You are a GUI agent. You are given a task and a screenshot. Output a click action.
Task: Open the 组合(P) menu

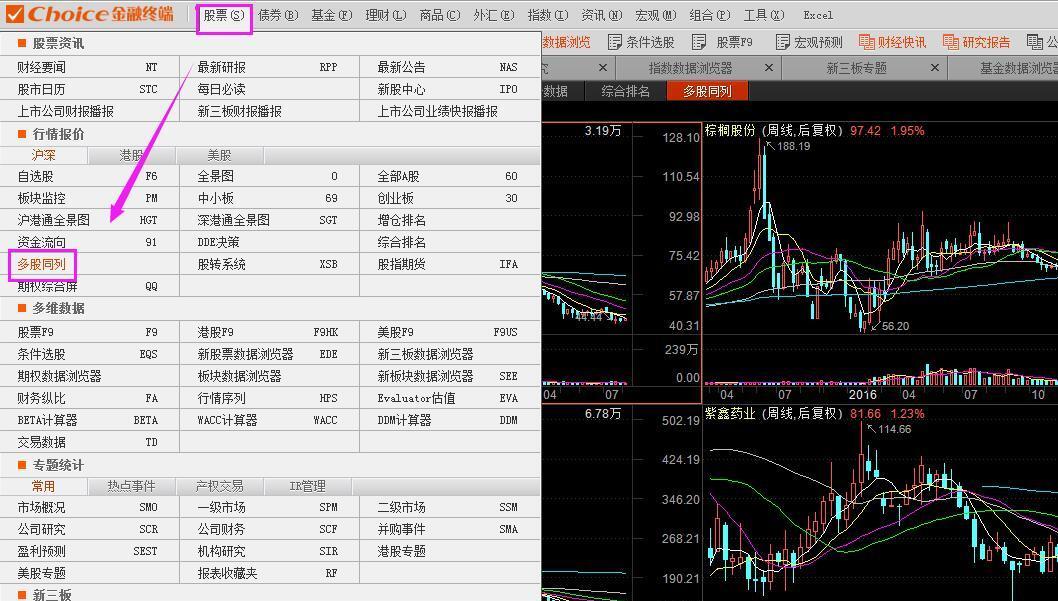710,16
